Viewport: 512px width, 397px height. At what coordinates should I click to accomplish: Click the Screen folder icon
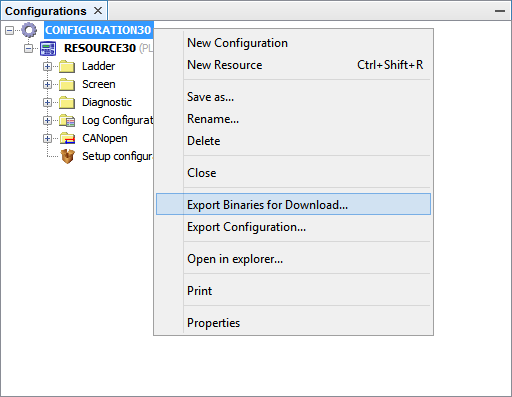click(x=67, y=84)
